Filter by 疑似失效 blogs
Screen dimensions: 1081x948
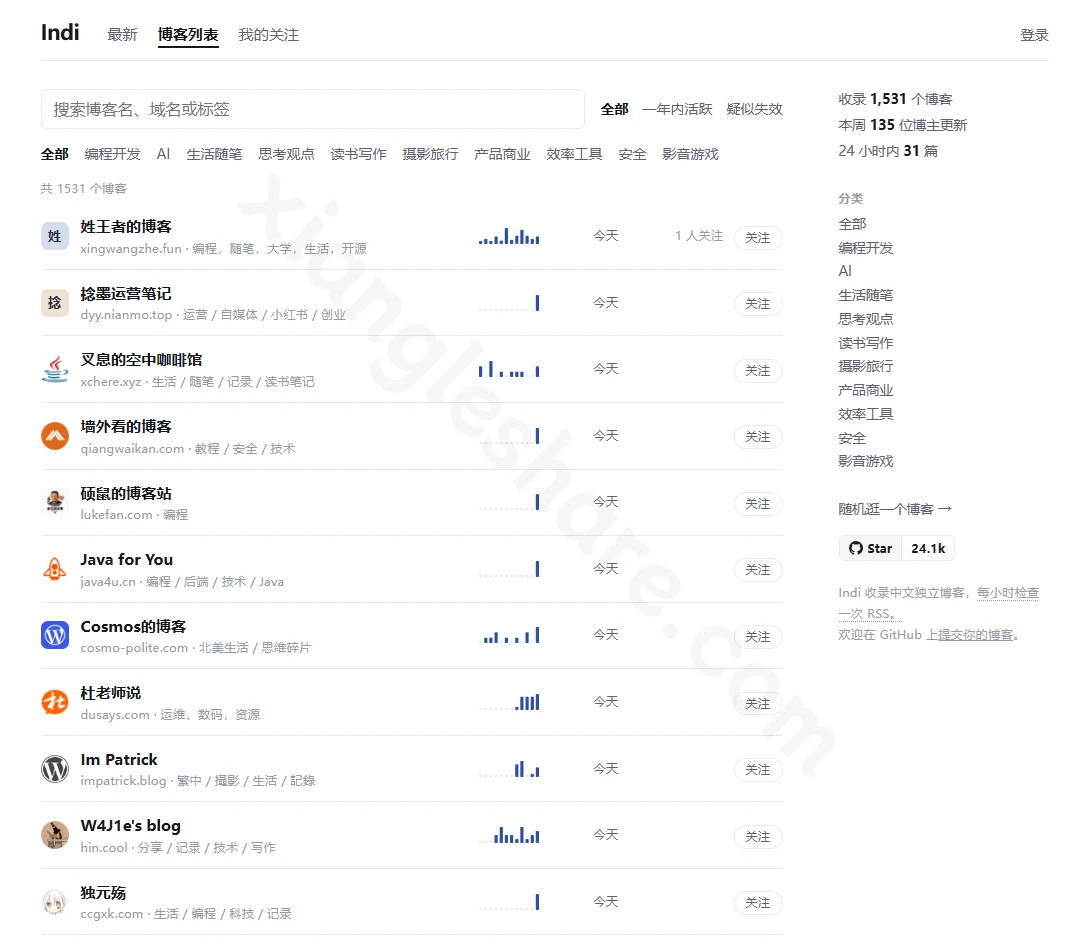pos(754,109)
